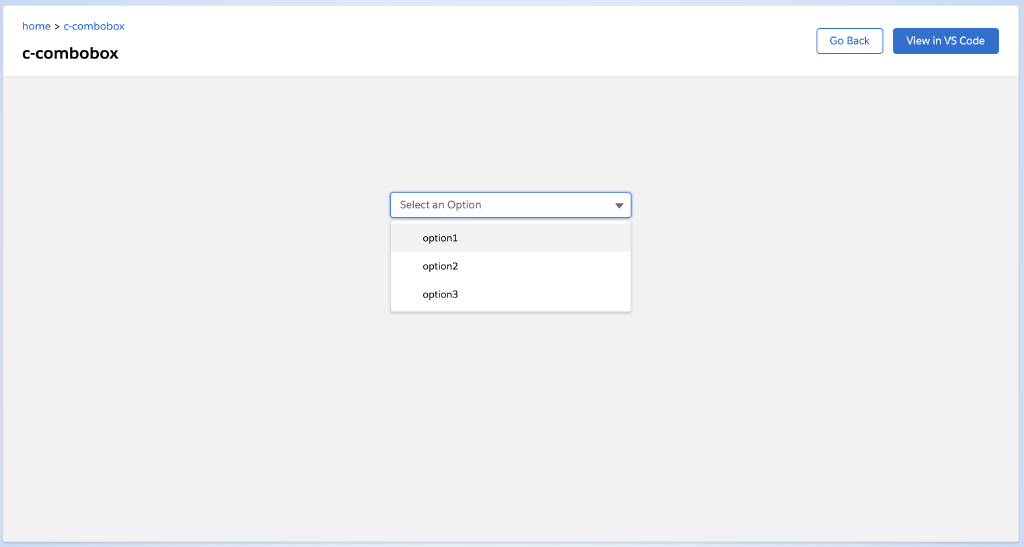Click the dropdown arrow icon in combobox
This screenshot has height=547, width=1024.
tap(619, 205)
